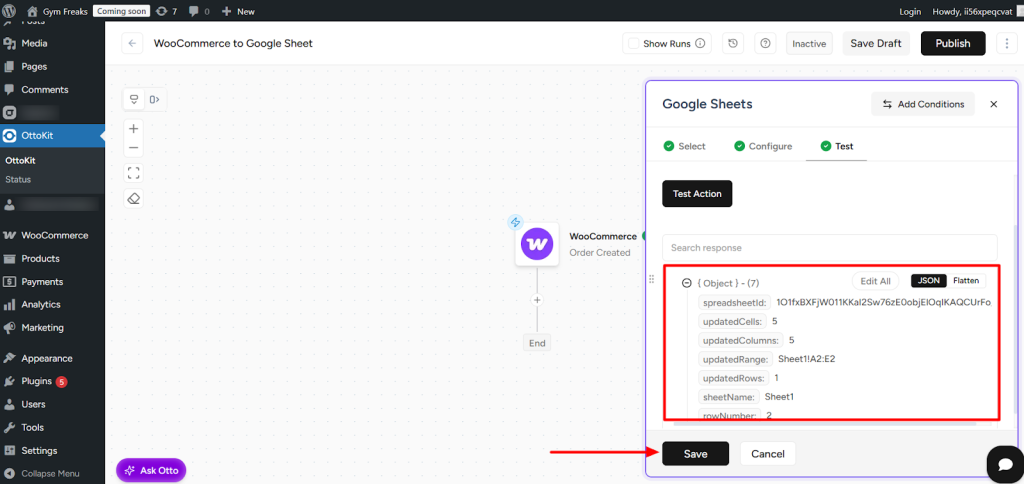
Task: Click the fit-to-screen canvas icon
Action: (x=134, y=173)
